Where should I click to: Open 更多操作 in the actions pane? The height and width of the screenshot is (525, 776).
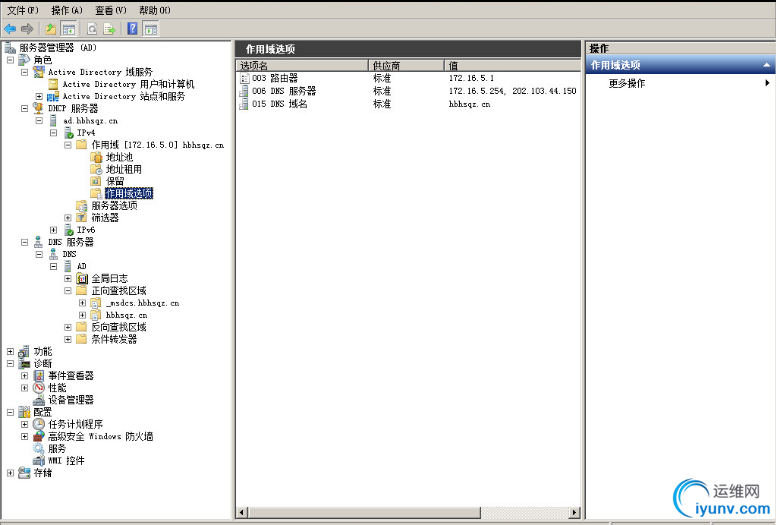pyautogui.click(x=627, y=83)
